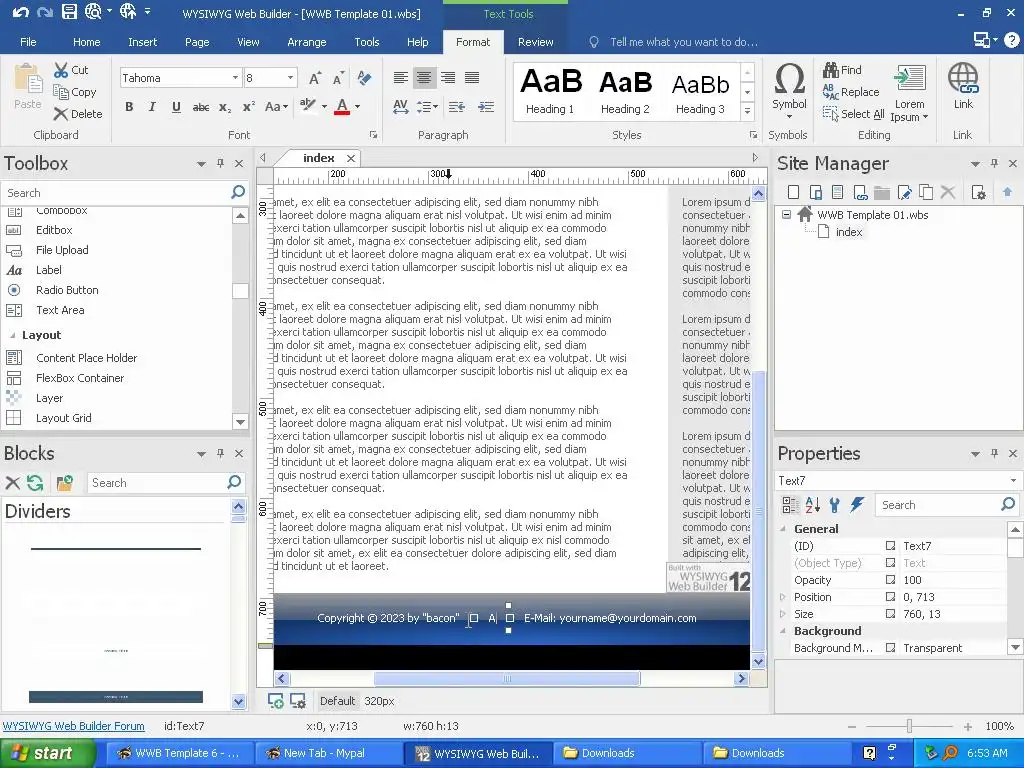
Task: Adjust the zoom slider handle
Action: pyautogui.click(x=909, y=726)
